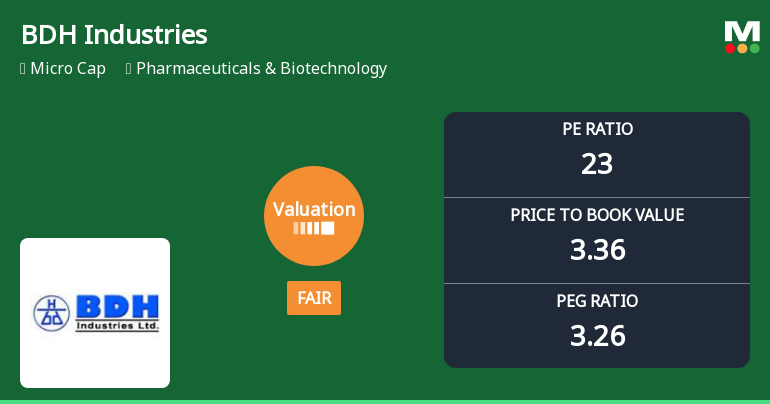Open Pharmaceuticals & Biotechnology sector link
770x404 pixels.
click(x=261, y=69)
